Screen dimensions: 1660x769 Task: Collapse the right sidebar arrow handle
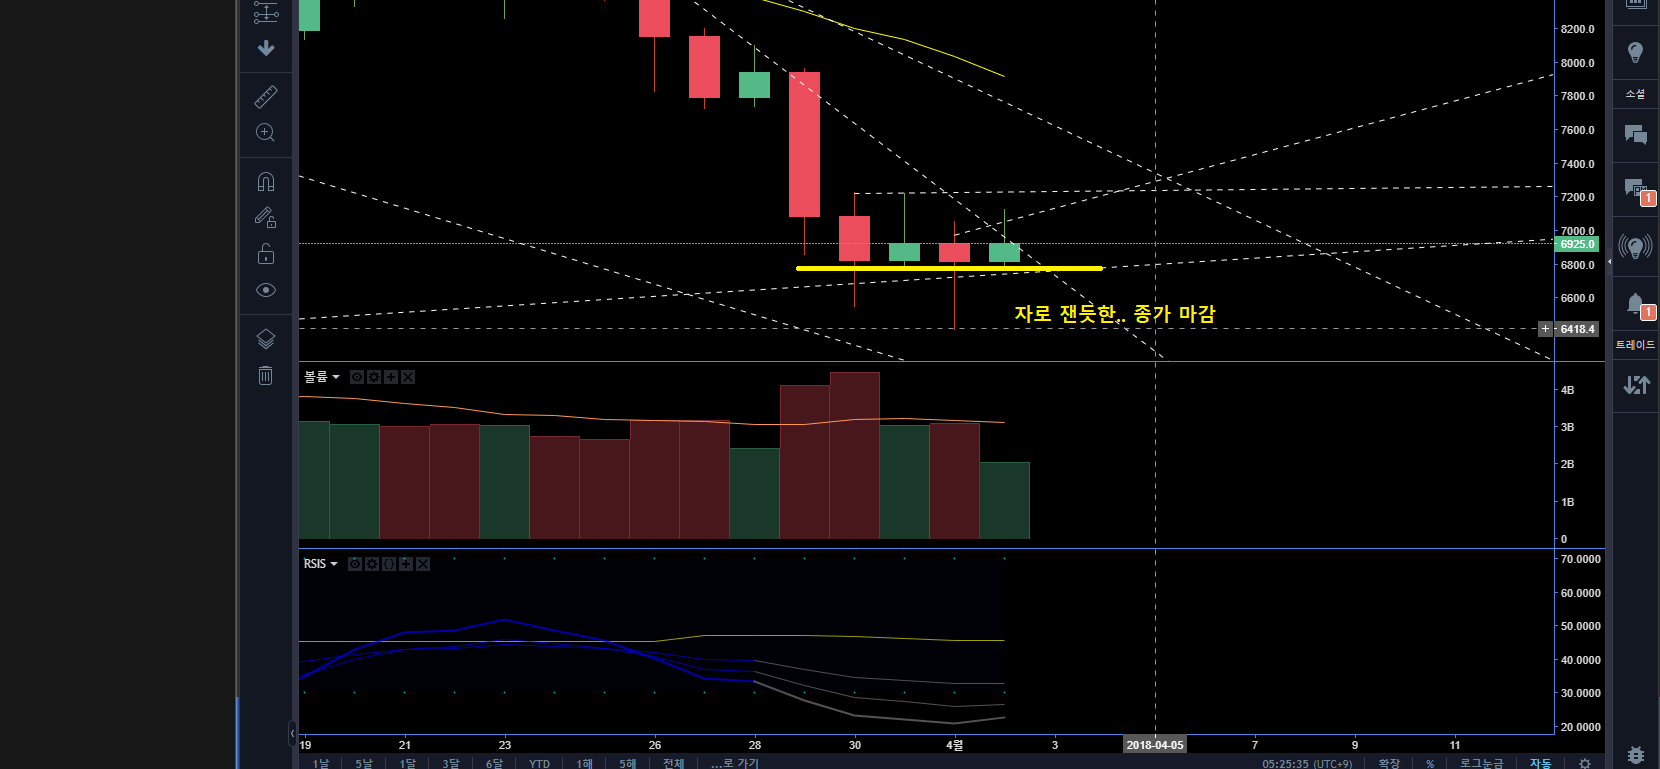(x=1609, y=261)
